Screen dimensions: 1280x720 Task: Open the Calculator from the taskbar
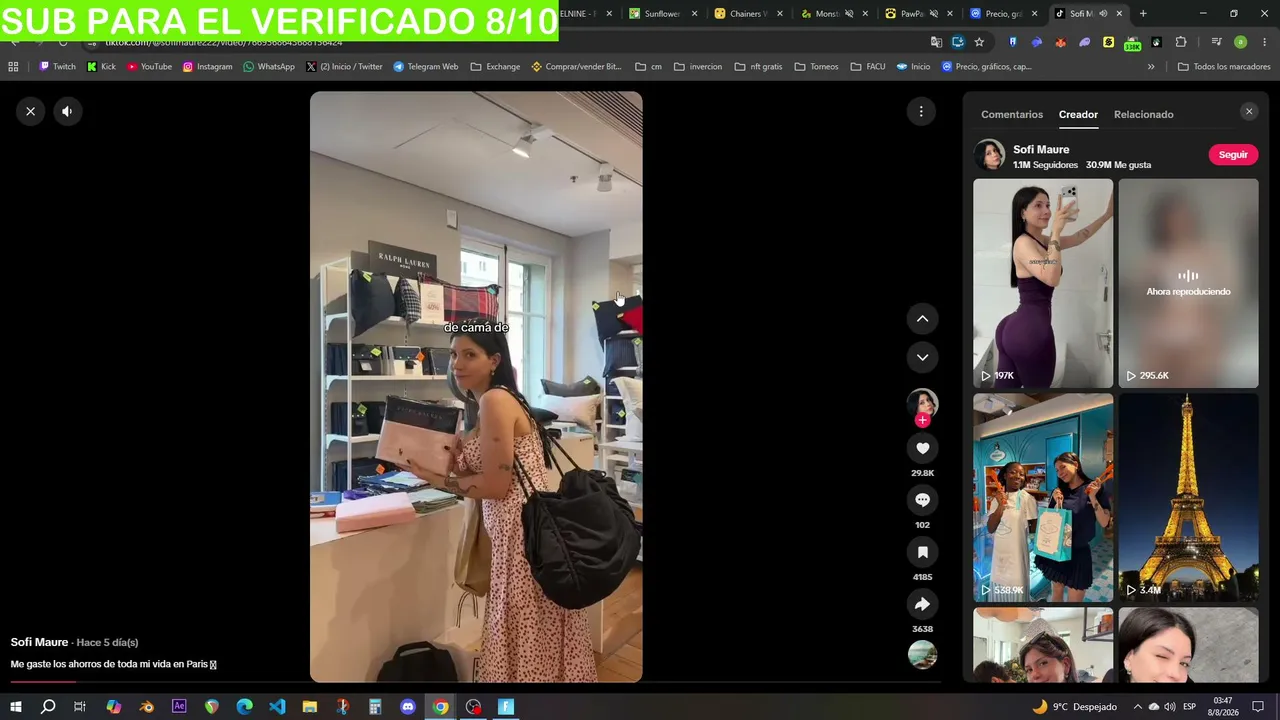375,707
